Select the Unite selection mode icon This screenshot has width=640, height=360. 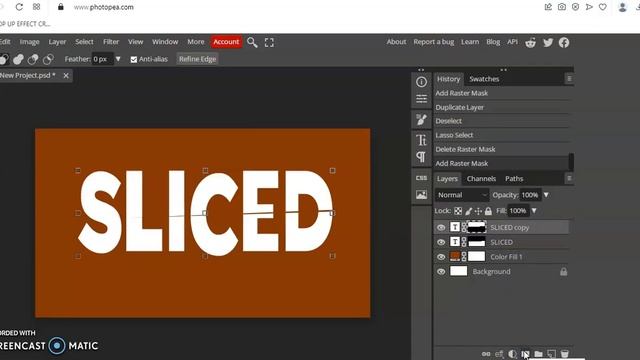18,59
